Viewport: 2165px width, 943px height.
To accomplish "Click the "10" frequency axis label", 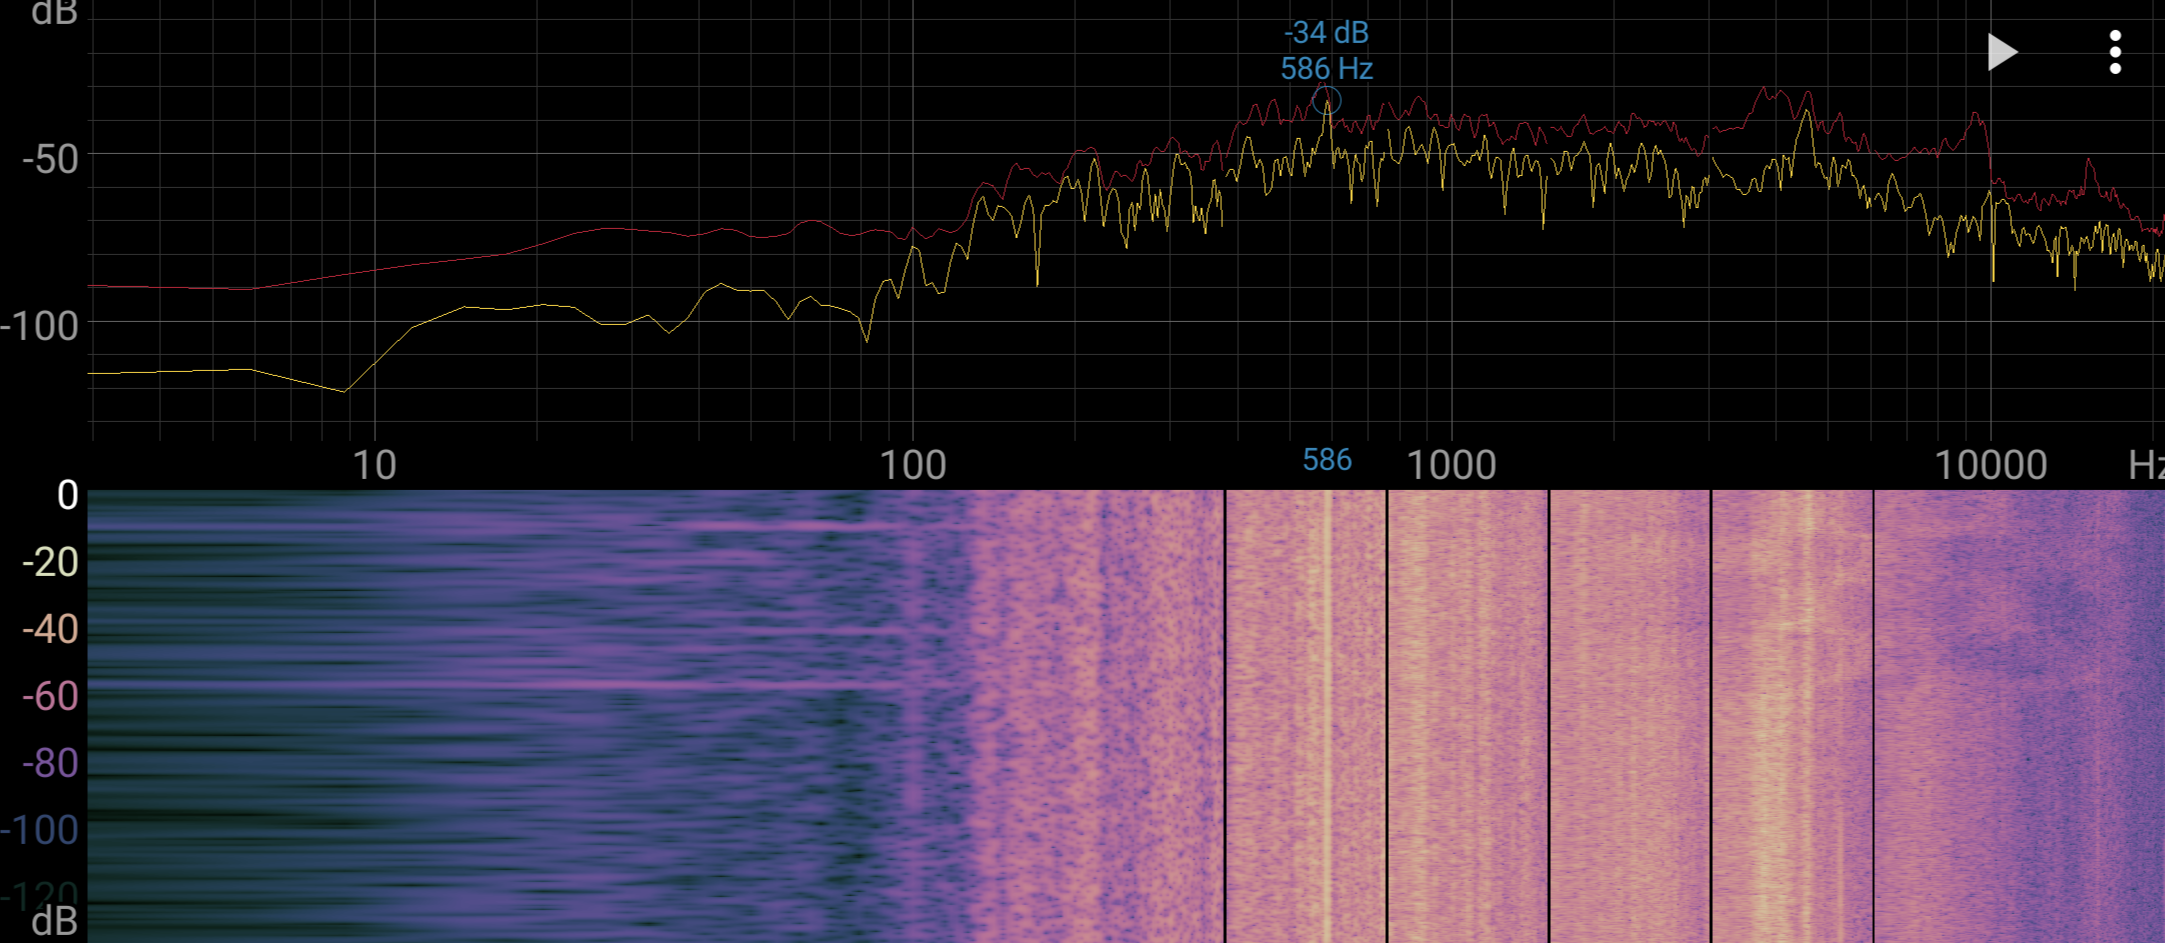I will tap(375, 465).
